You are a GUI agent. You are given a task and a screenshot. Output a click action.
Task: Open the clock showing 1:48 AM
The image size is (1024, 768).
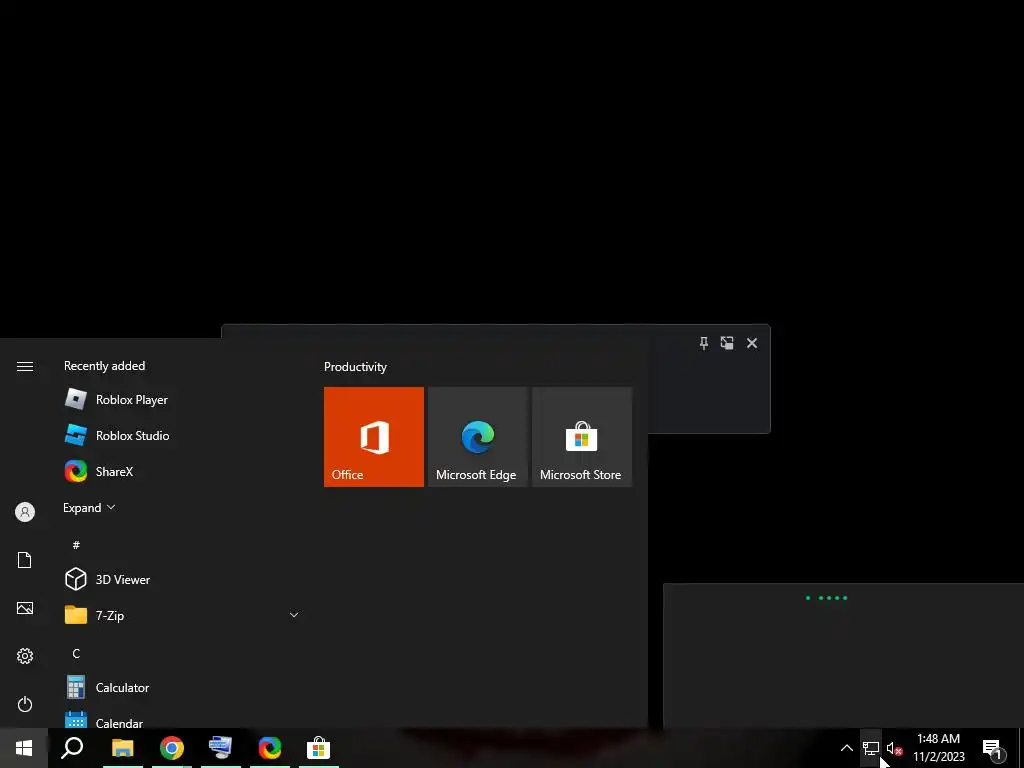coord(939,748)
